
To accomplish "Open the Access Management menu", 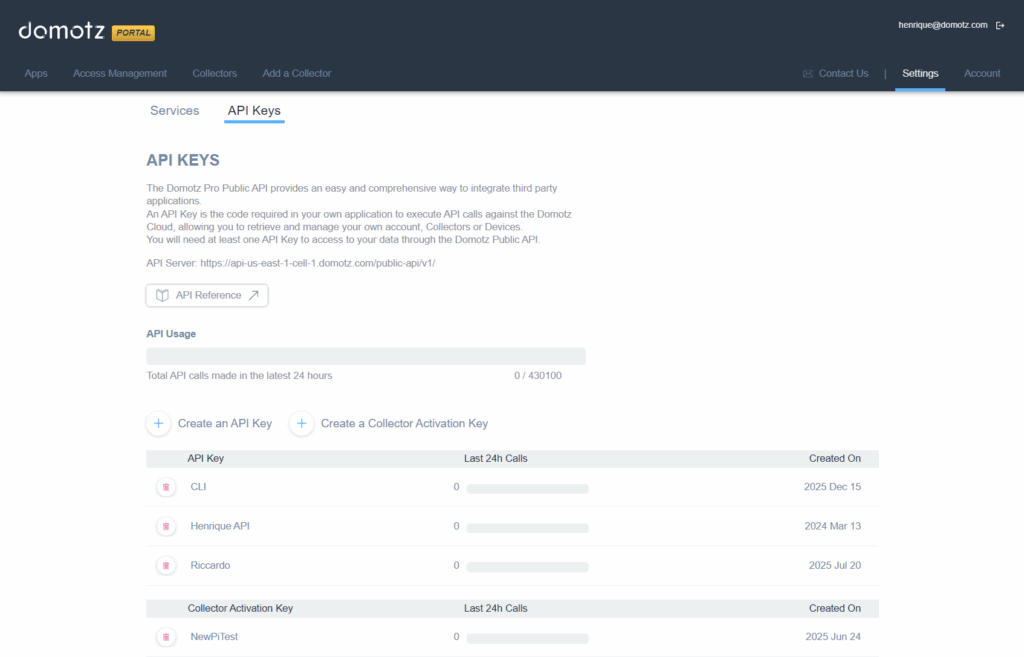I will (x=120, y=73).
